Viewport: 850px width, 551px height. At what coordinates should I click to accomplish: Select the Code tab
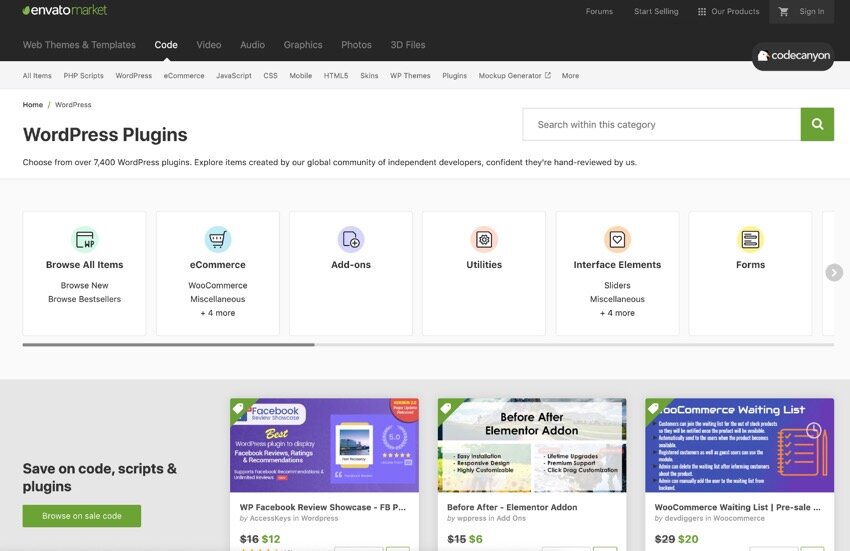pos(166,44)
